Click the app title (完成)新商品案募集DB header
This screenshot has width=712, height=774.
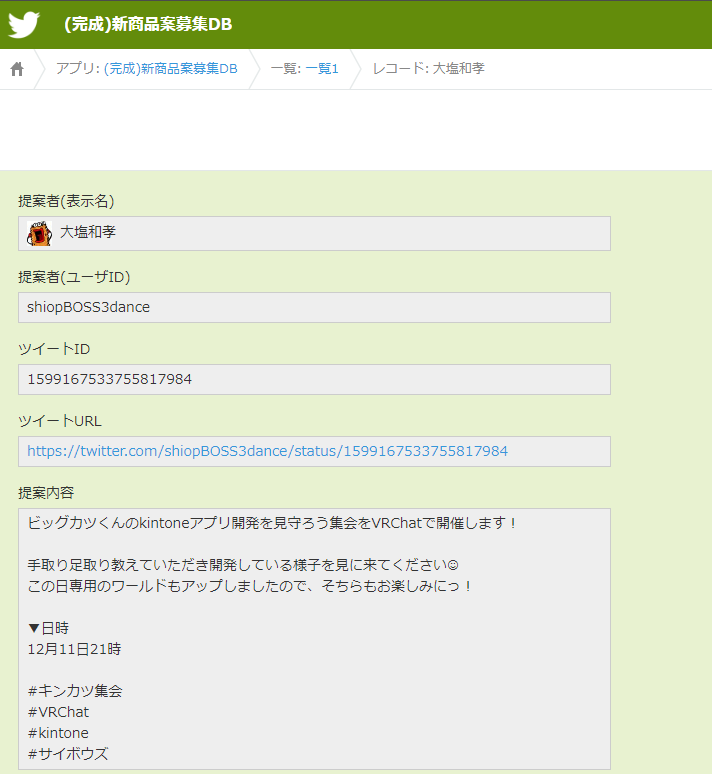(148, 24)
